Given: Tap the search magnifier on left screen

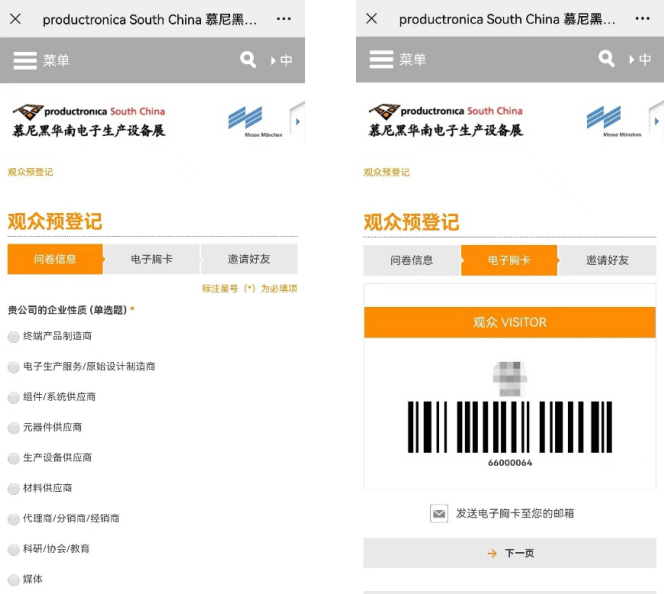Looking at the screenshot, I should [x=248, y=60].
